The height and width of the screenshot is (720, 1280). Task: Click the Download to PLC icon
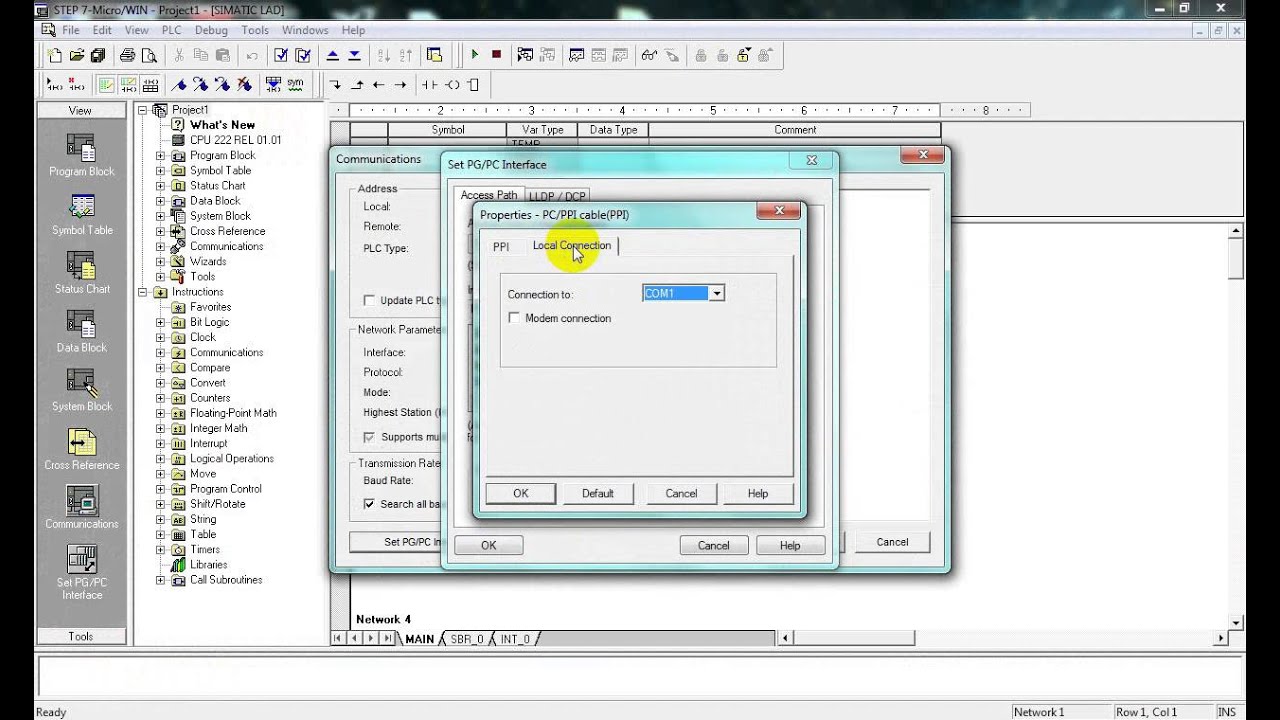tap(355, 55)
